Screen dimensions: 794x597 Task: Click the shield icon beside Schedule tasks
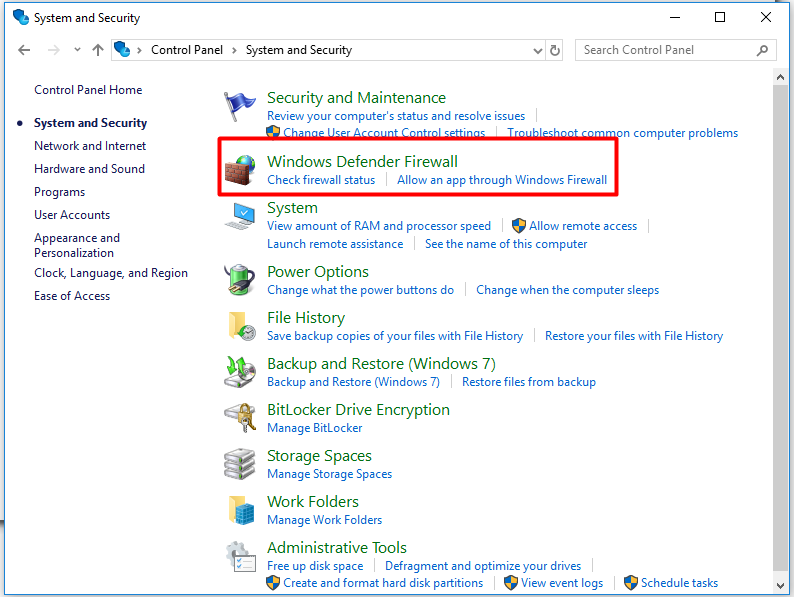pos(630,582)
